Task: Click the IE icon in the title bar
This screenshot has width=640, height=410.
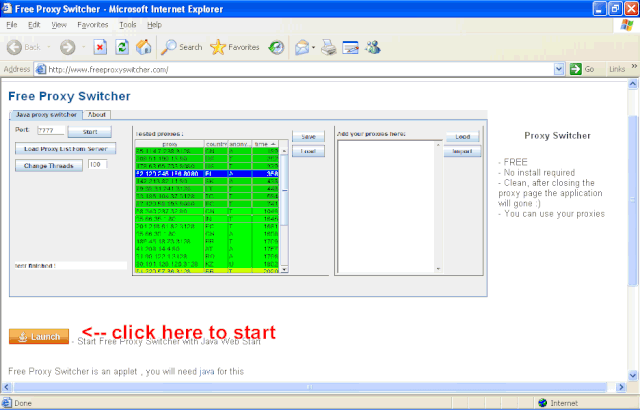Action: pyautogui.click(x=7, y=9)
